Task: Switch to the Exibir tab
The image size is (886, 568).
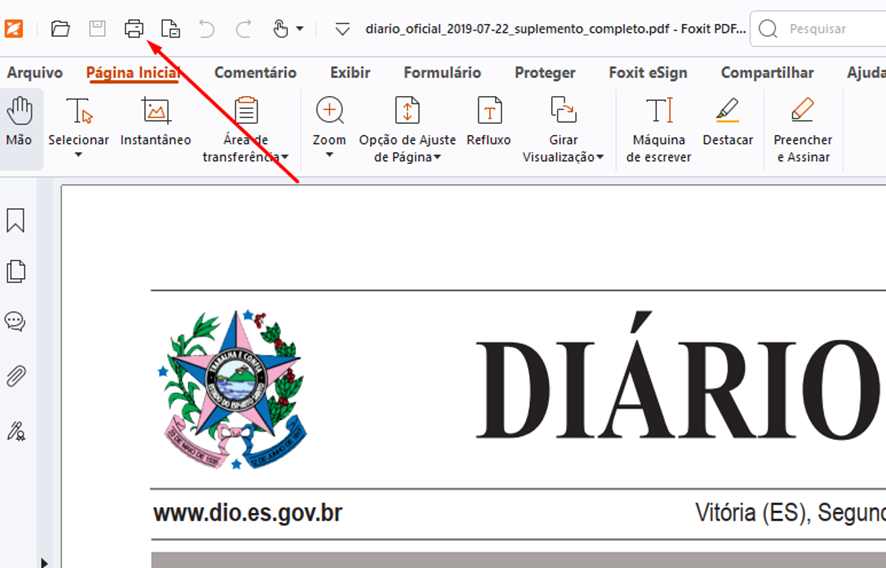Action: (350, 73)
